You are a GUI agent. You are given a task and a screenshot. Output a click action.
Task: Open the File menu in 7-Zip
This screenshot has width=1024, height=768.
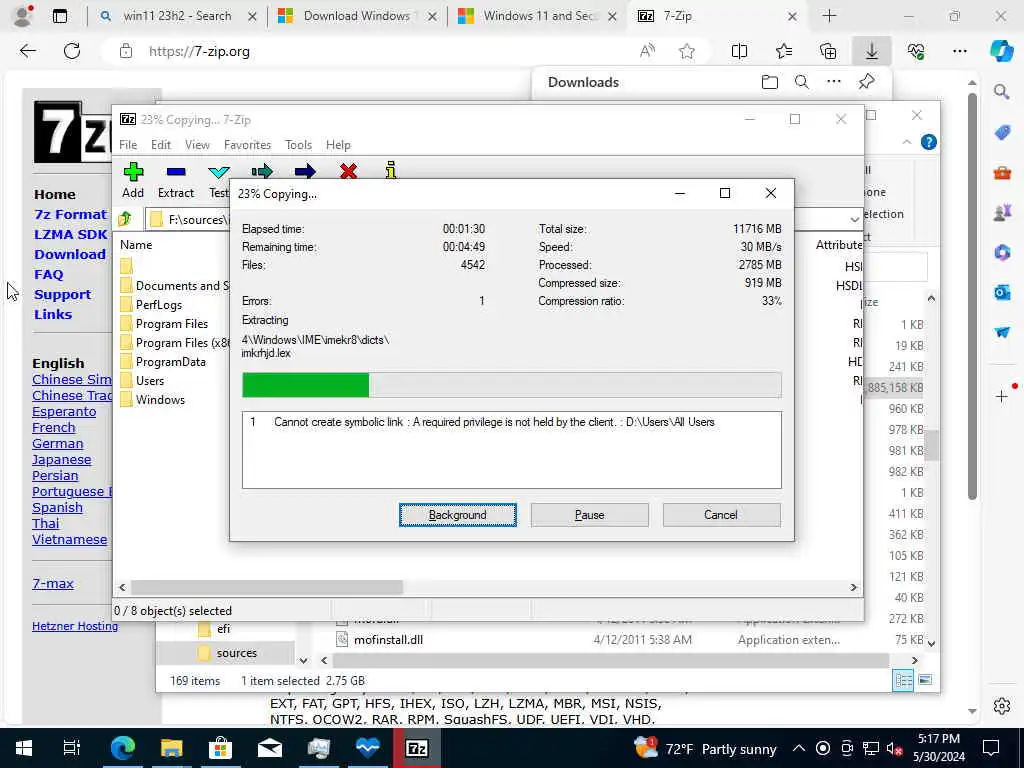tap(128, 144)
